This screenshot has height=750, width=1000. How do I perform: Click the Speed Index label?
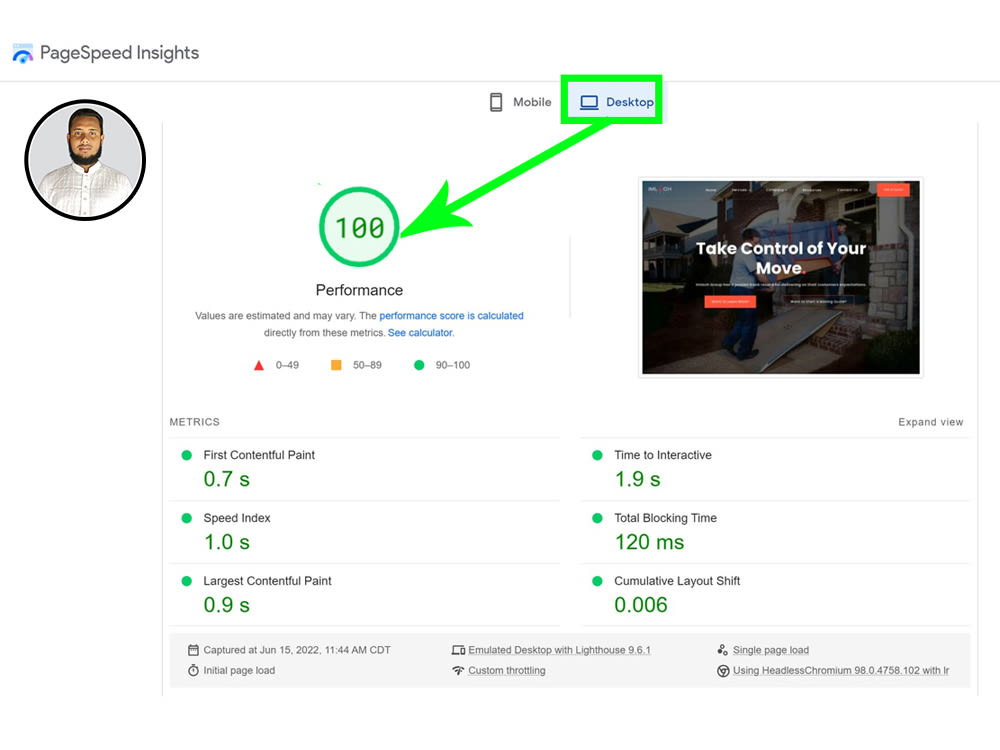[x=237, y=518]
